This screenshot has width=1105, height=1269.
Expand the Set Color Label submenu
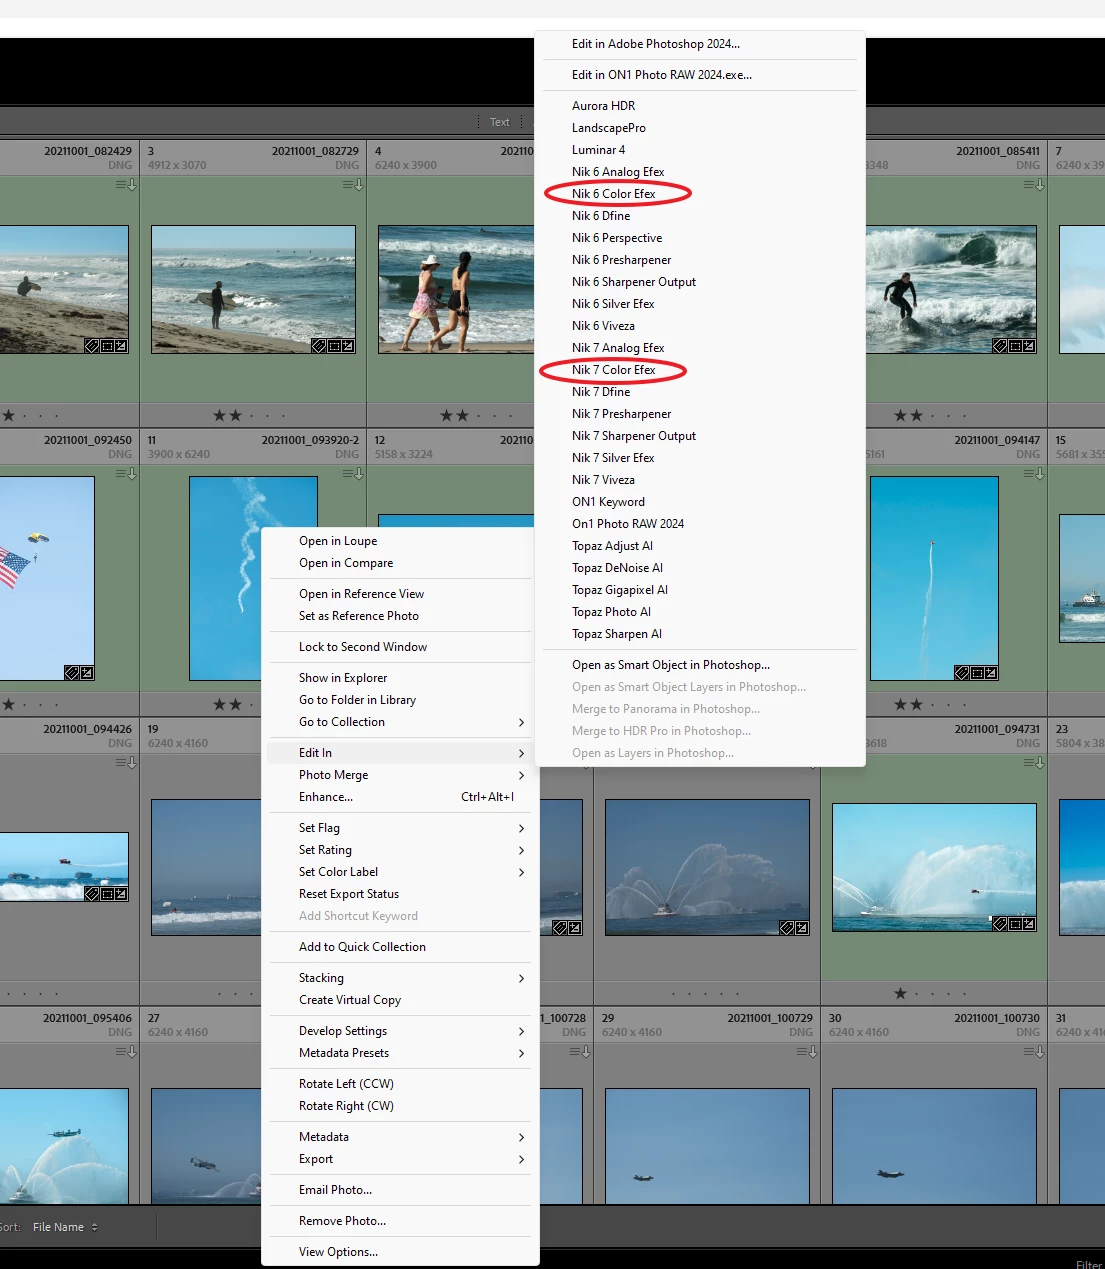[x=400, y=872]
